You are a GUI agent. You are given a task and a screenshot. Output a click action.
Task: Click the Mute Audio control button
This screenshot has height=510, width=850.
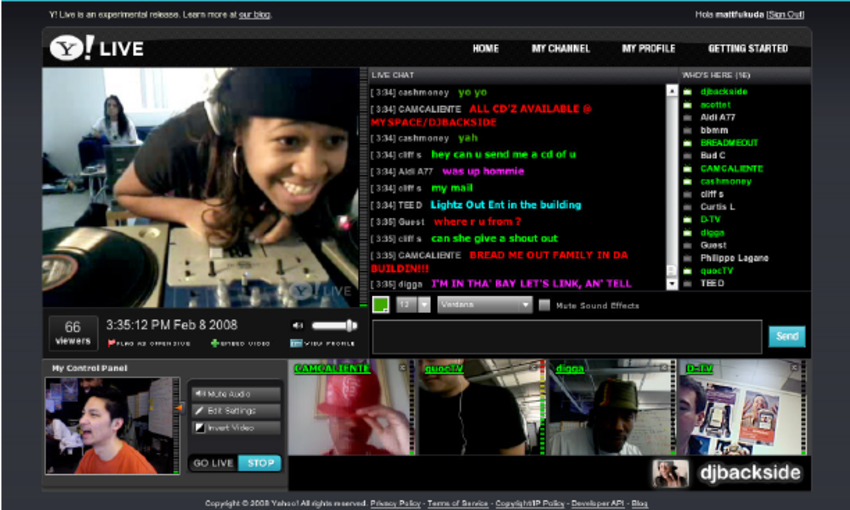point(235,394)
